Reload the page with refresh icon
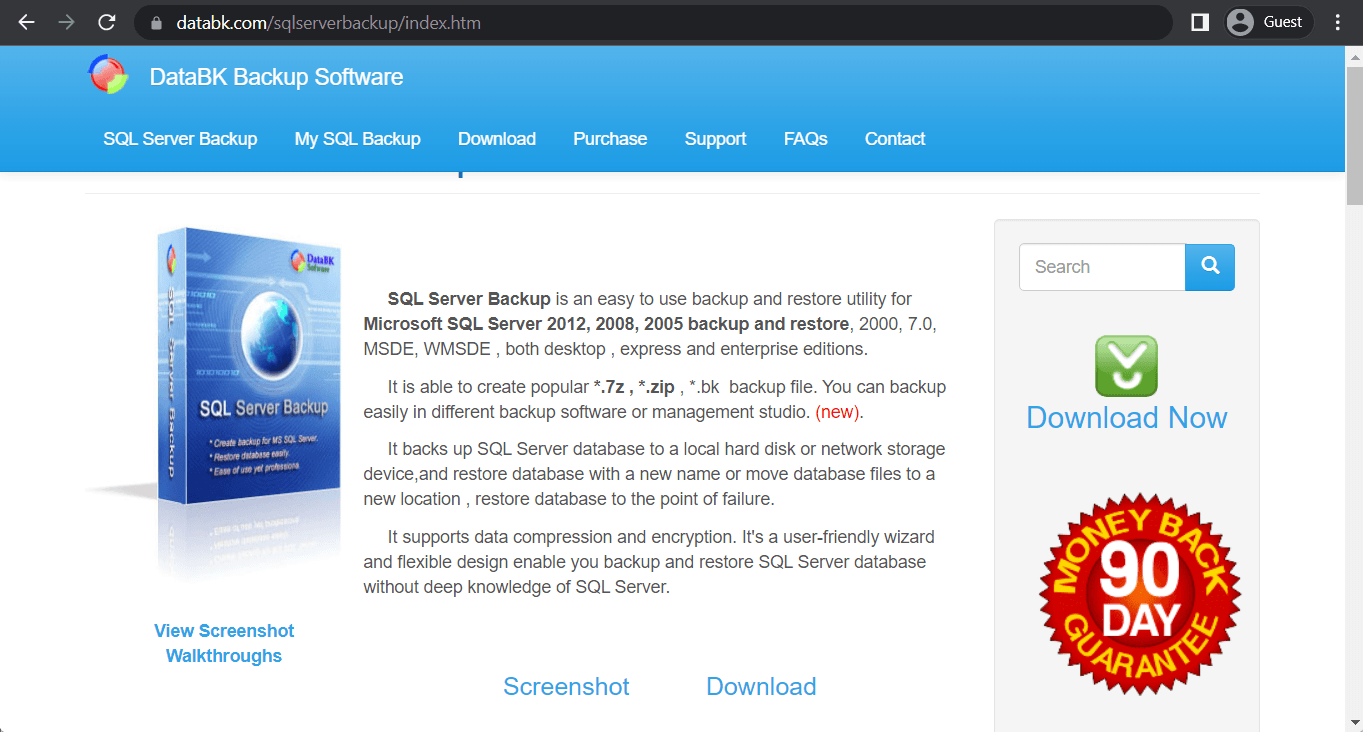1363x732 pixels. pos(106,22)
